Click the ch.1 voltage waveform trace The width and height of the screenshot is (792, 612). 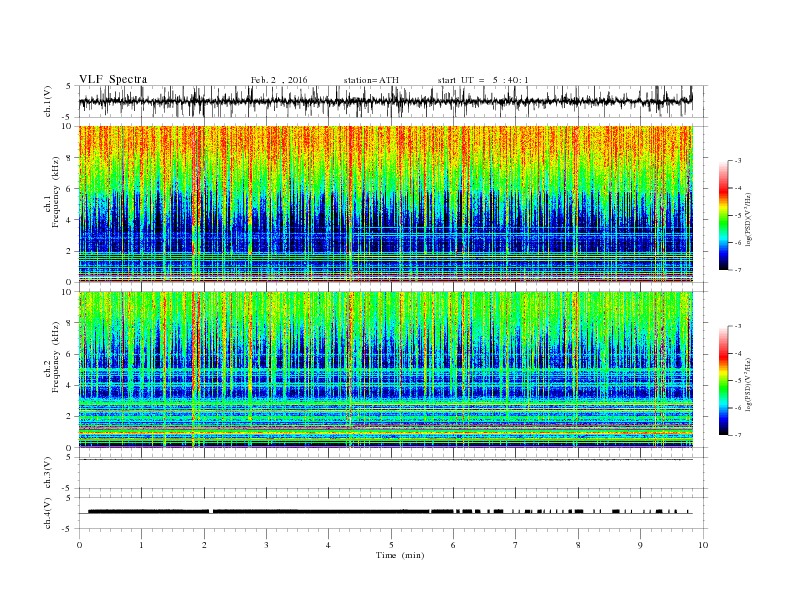coord(385,101)
